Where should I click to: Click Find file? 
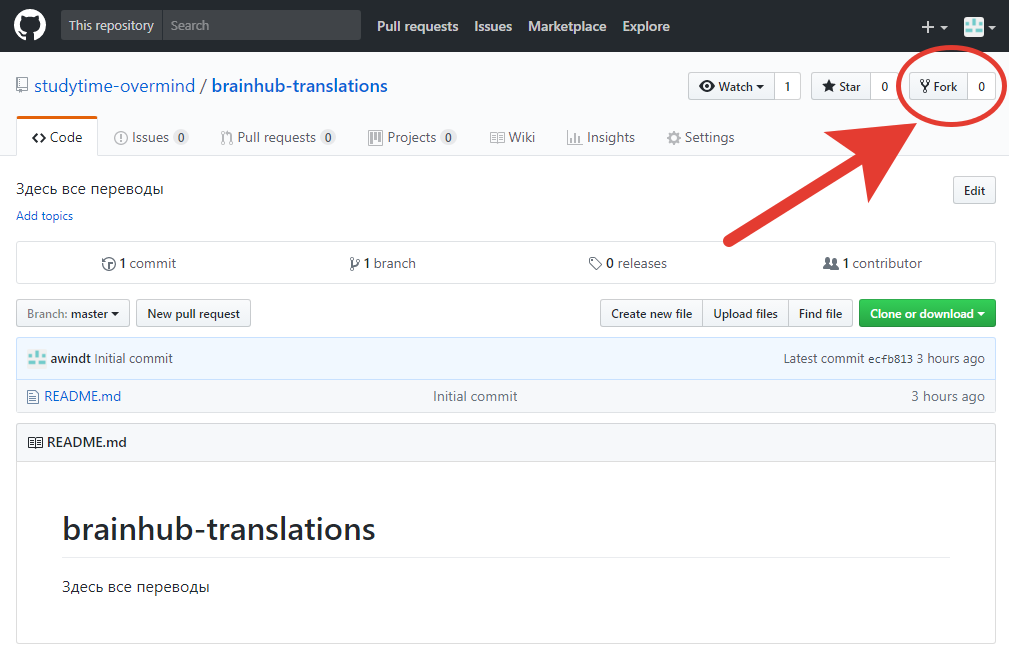coord(820,313)
